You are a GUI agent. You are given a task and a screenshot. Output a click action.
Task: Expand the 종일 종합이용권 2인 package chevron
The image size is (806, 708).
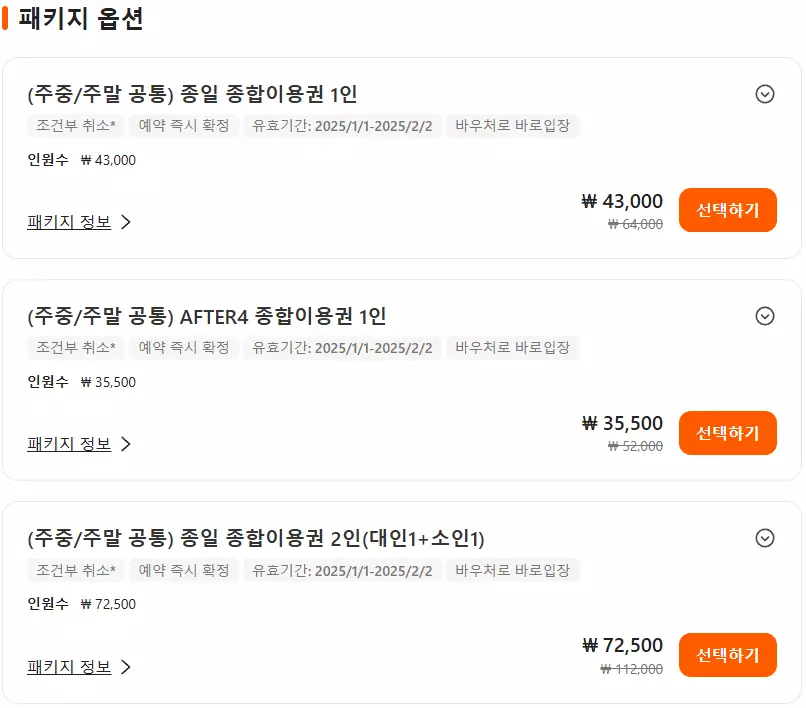[764, 537]
